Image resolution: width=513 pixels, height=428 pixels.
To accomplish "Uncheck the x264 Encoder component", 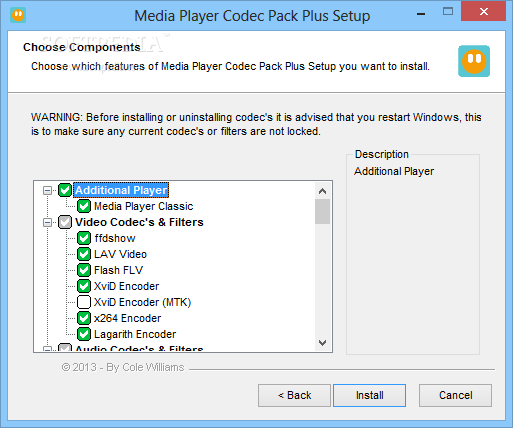I will coord(84,318).
